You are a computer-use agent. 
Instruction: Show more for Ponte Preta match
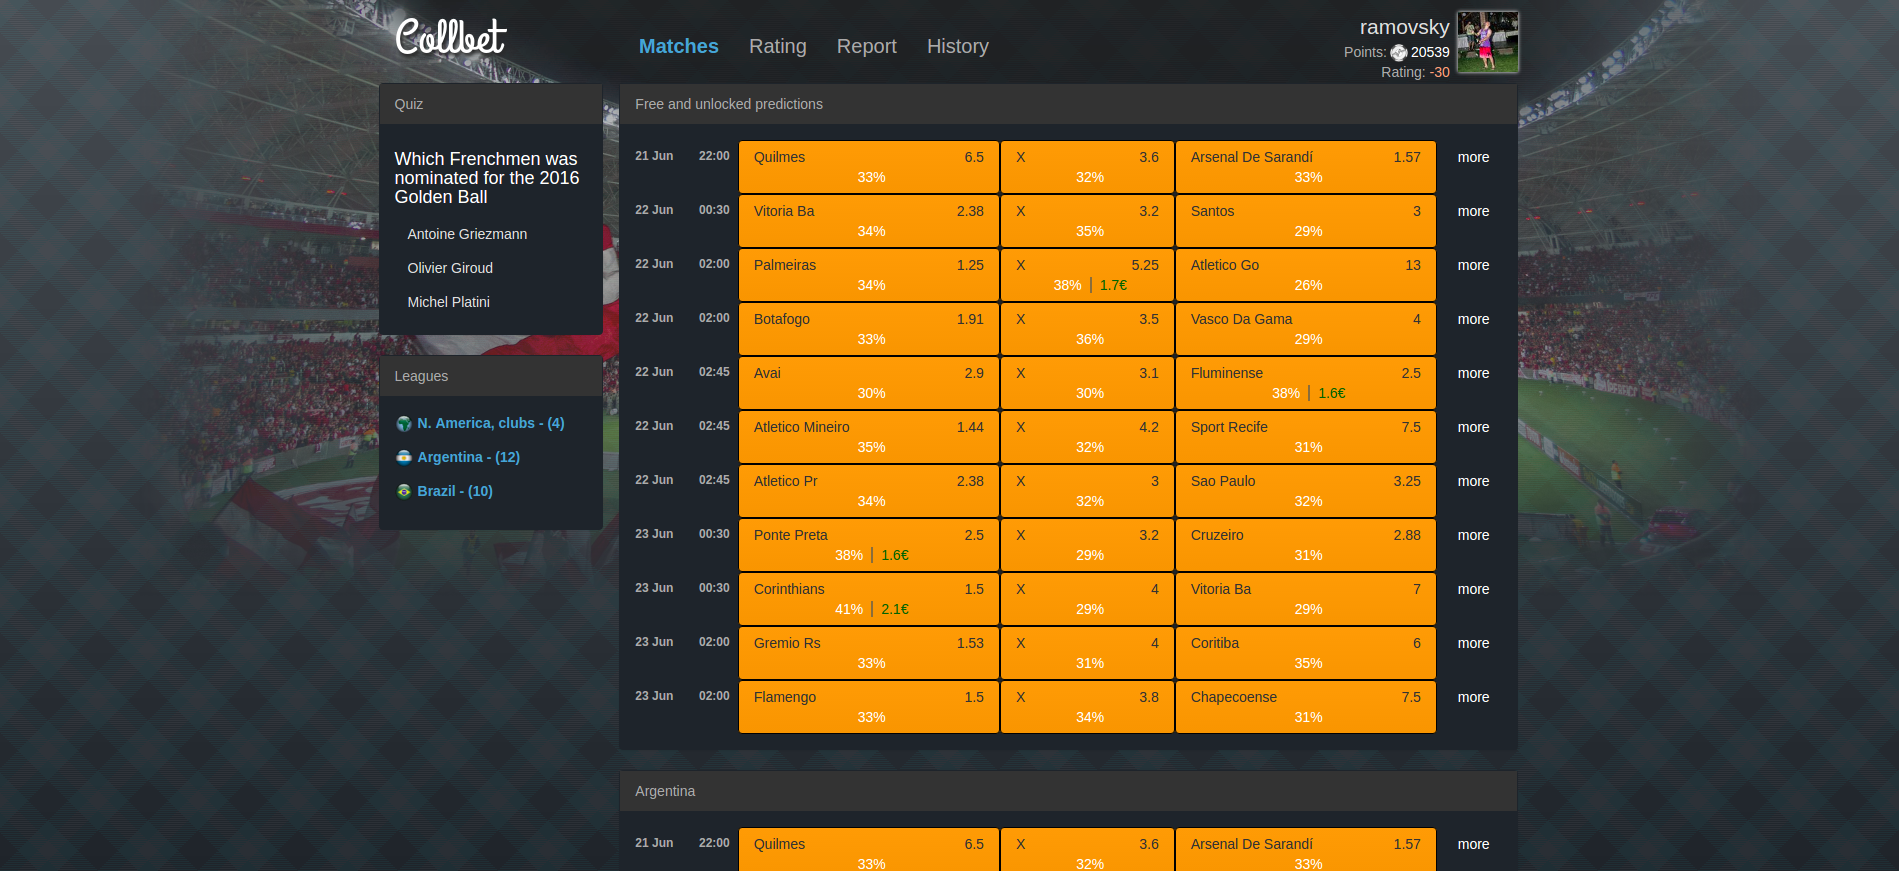[1473, 536]
